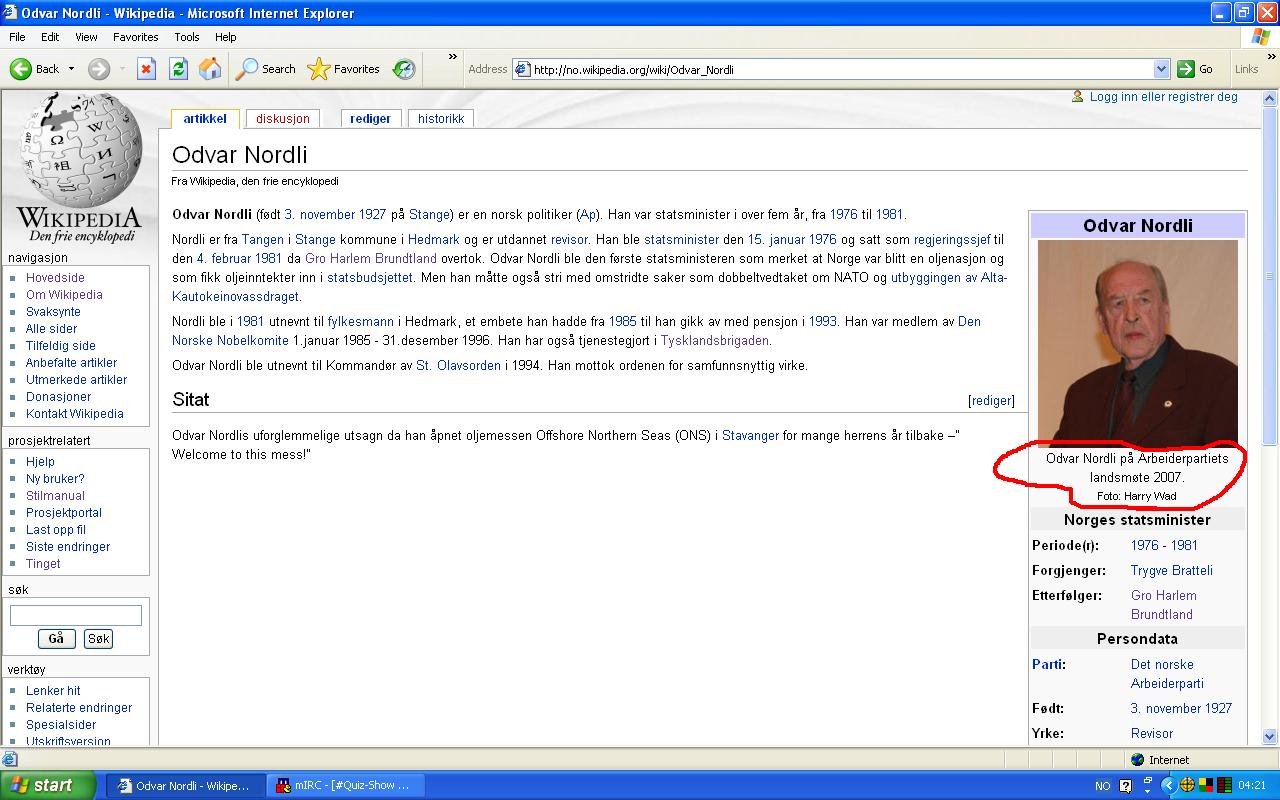
Task: Open the St. Olavsorden link
Action: coord(459,366)
